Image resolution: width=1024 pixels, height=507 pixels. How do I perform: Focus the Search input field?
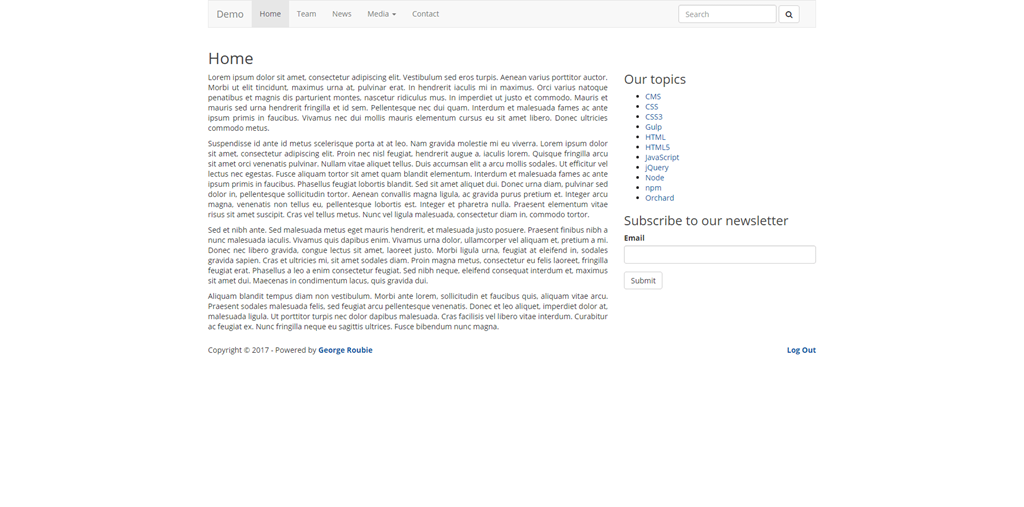pos(727,14)
